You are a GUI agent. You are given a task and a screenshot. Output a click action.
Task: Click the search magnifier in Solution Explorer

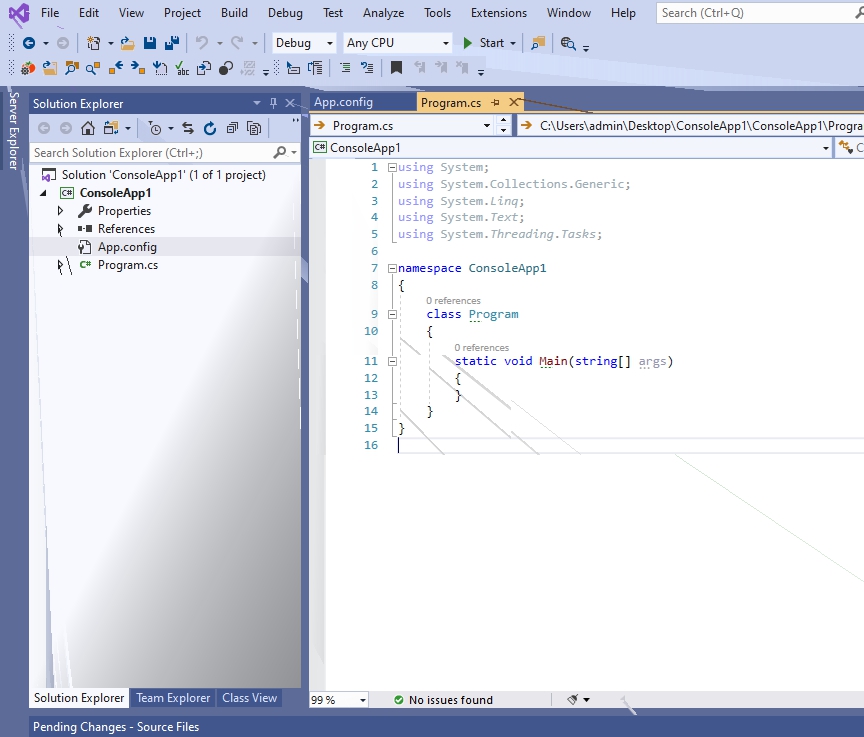[x=280, y=152]
